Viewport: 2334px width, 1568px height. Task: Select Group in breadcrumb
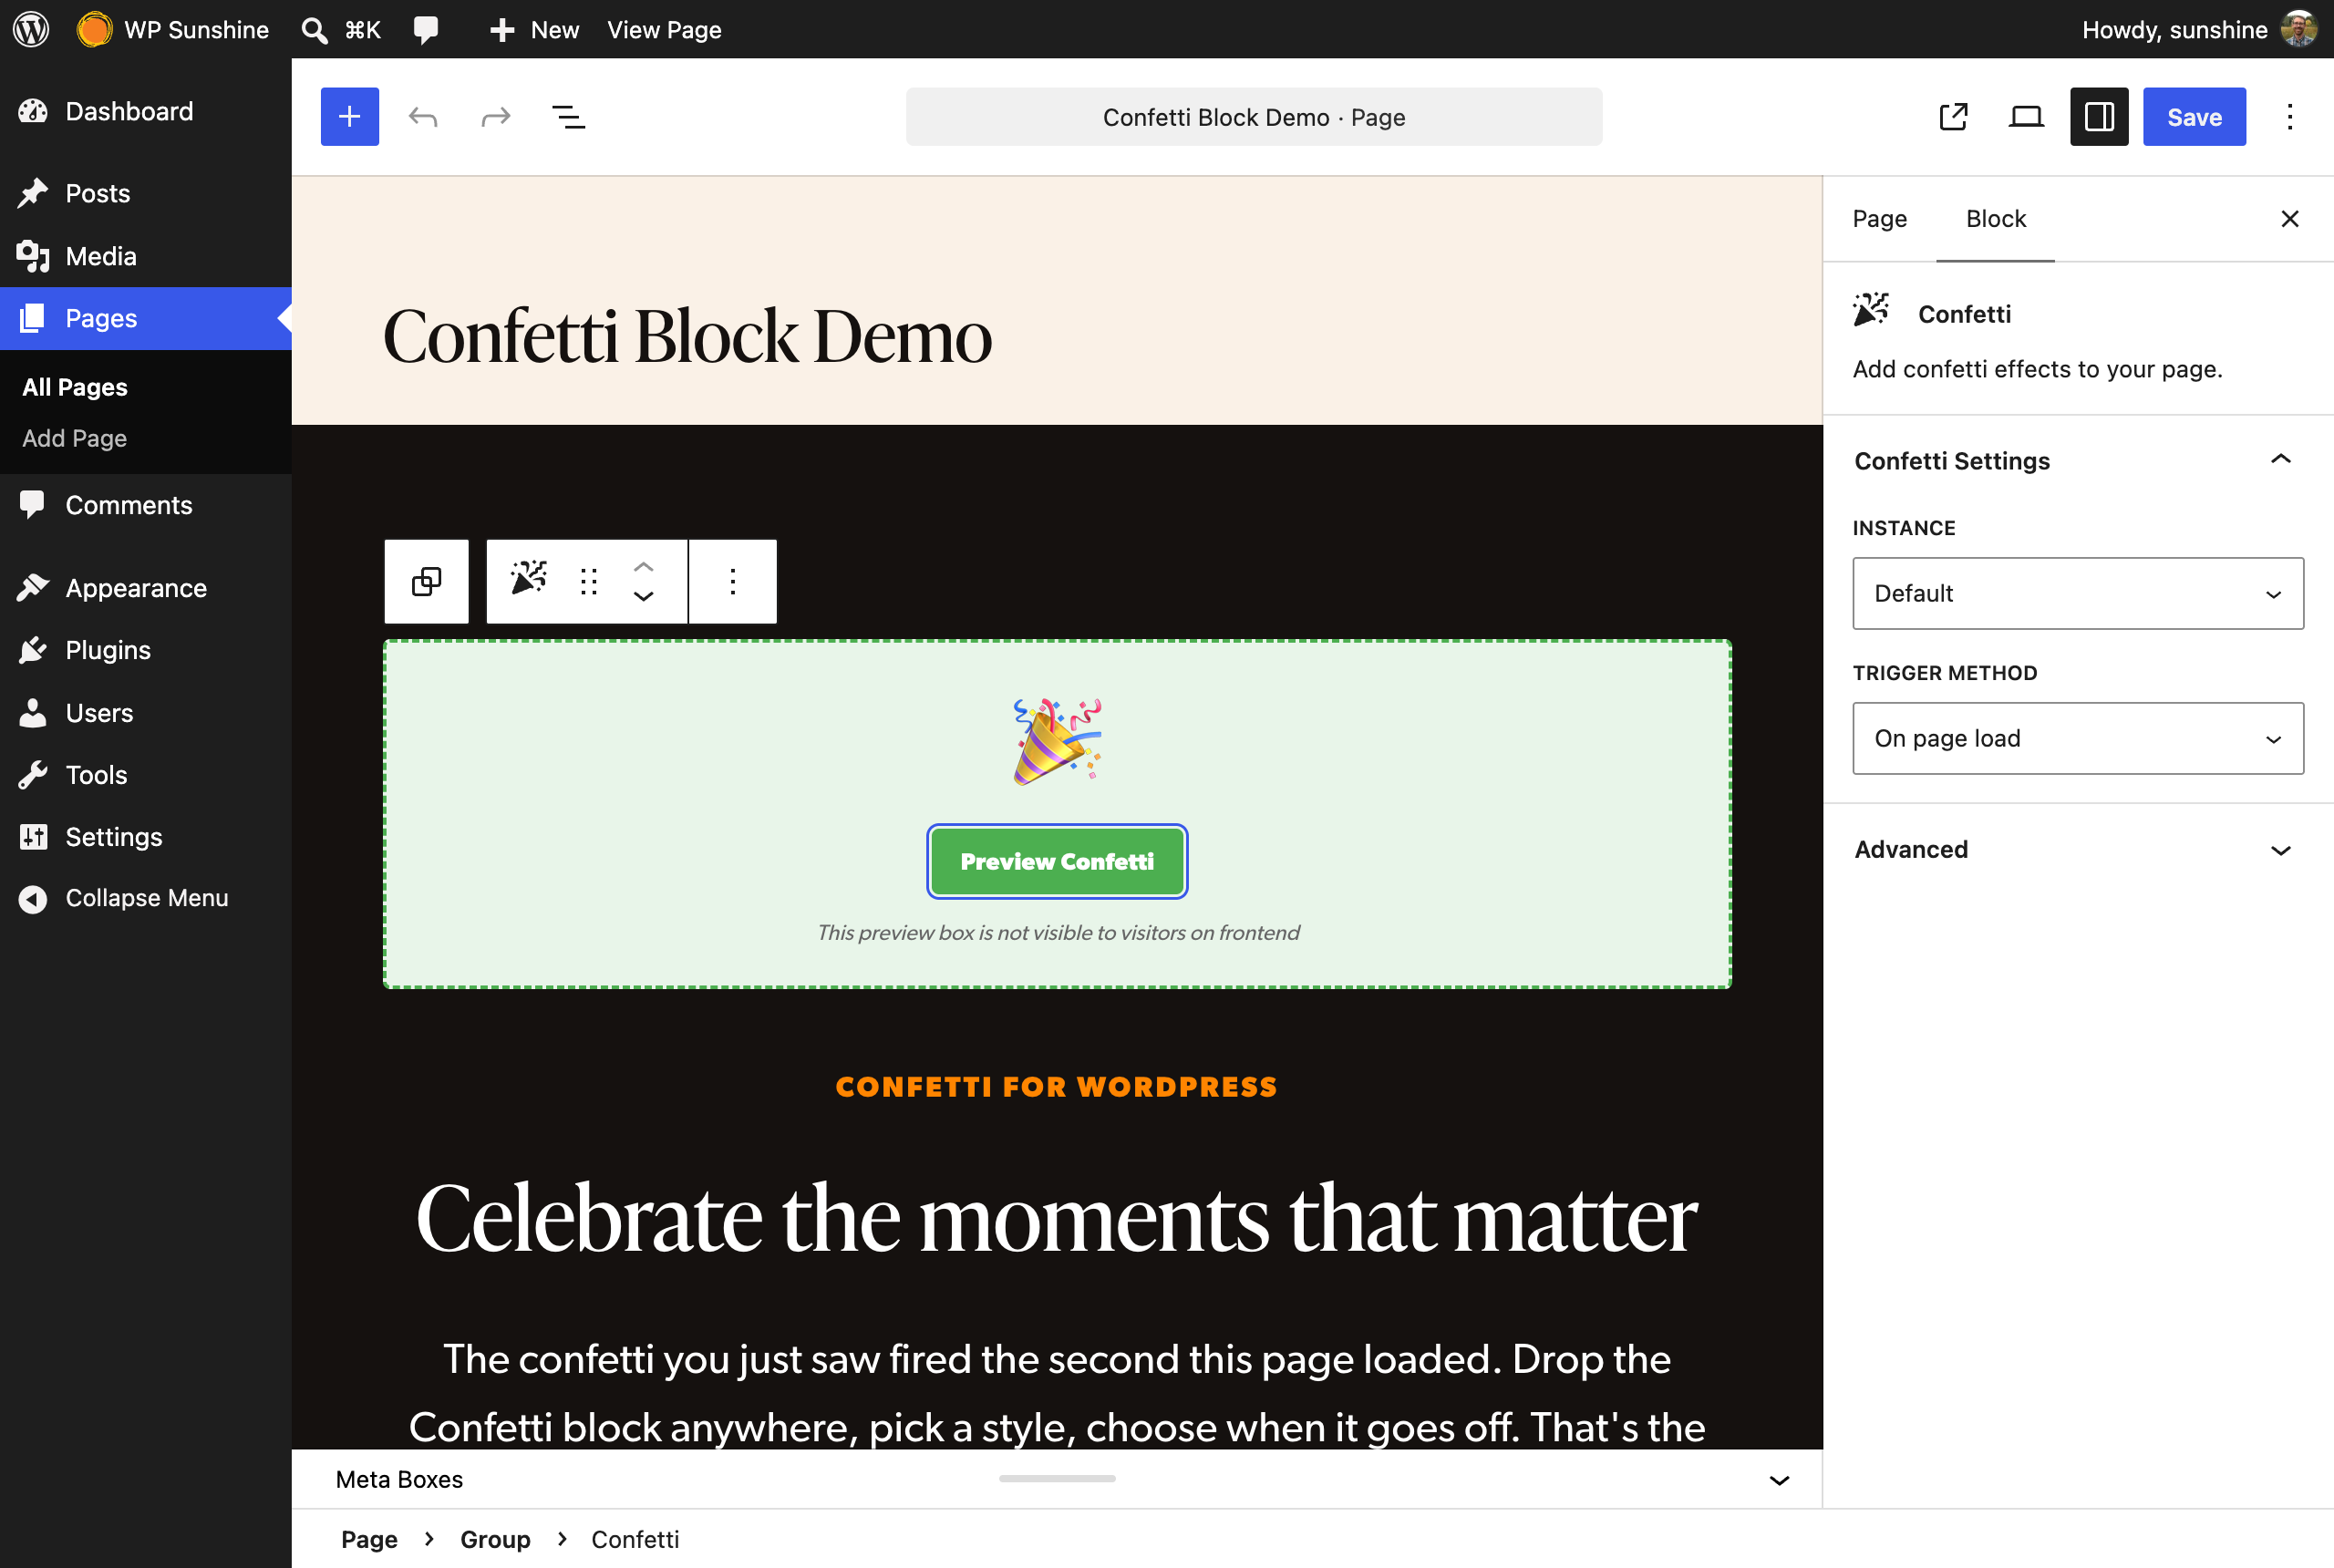[x=495, y=1539]
